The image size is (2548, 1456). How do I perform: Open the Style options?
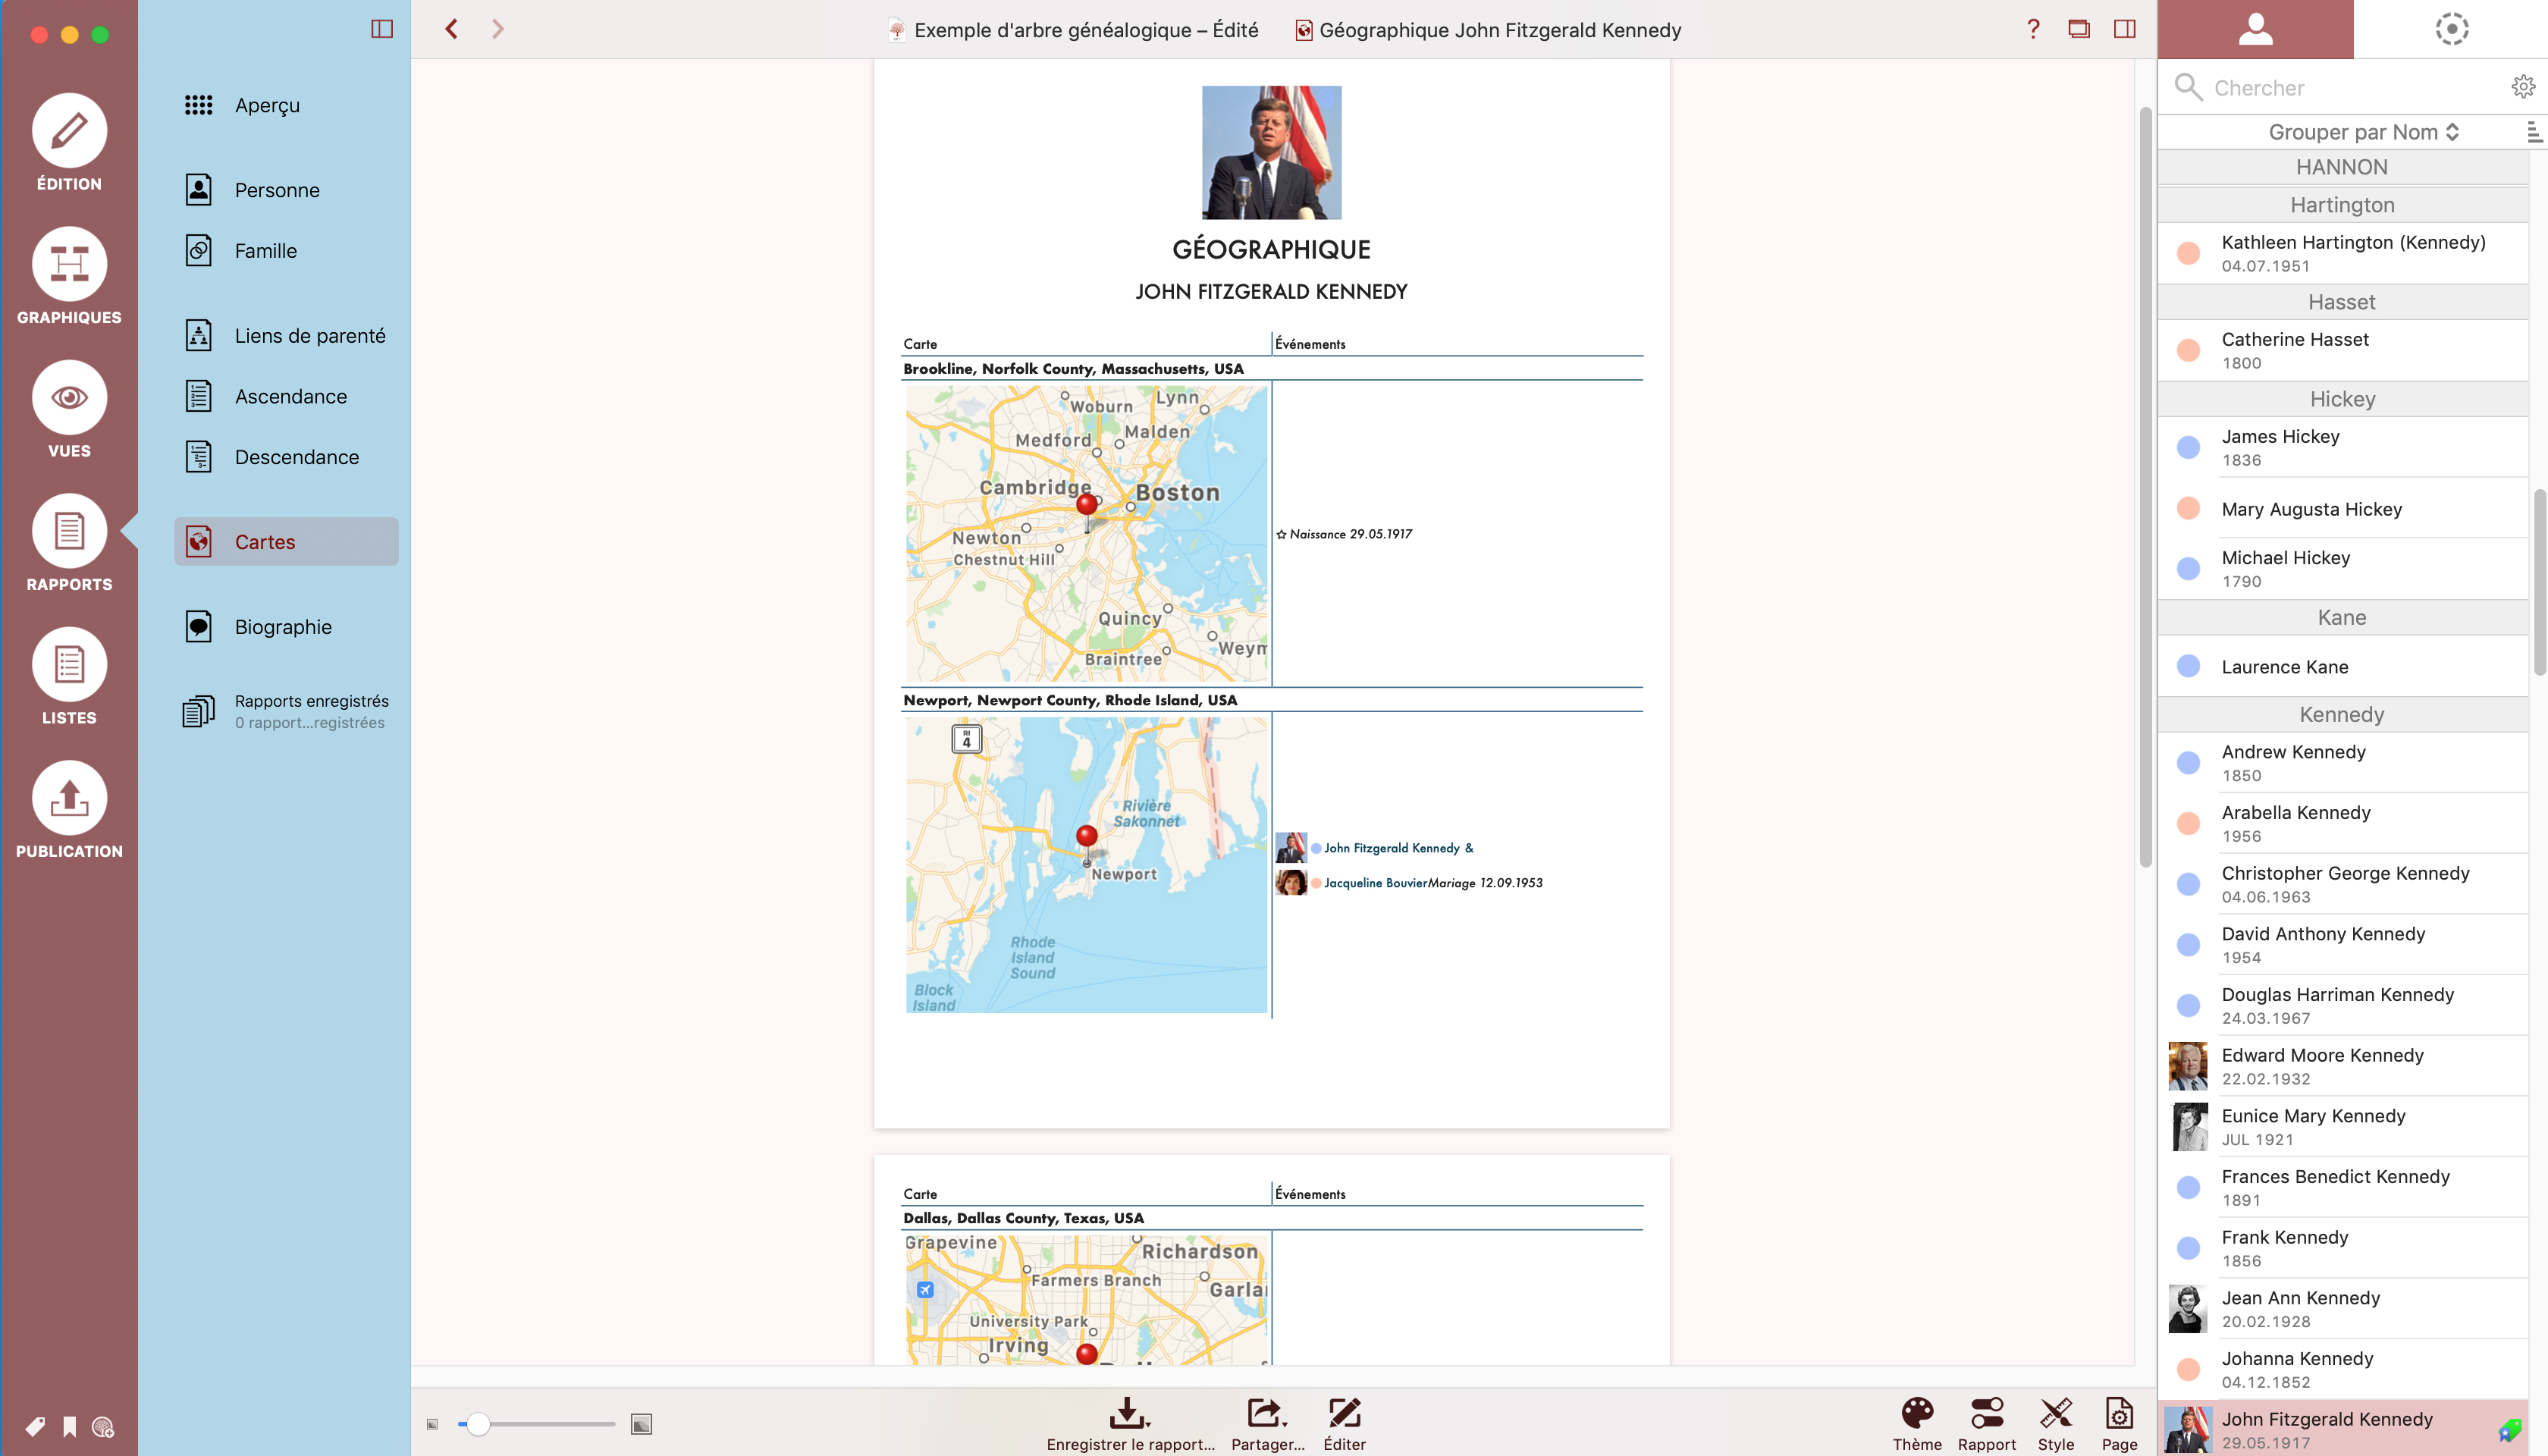click(x=2055, y=1424)
